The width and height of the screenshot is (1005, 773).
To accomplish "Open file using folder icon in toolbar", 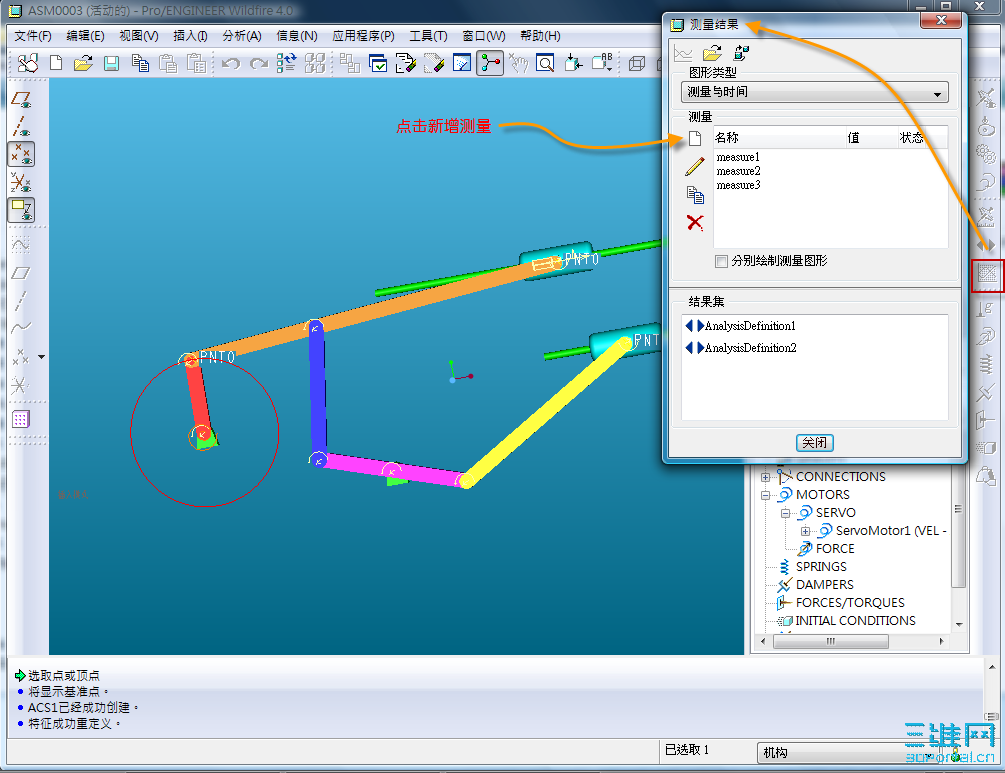I will [x=83, y=63].
